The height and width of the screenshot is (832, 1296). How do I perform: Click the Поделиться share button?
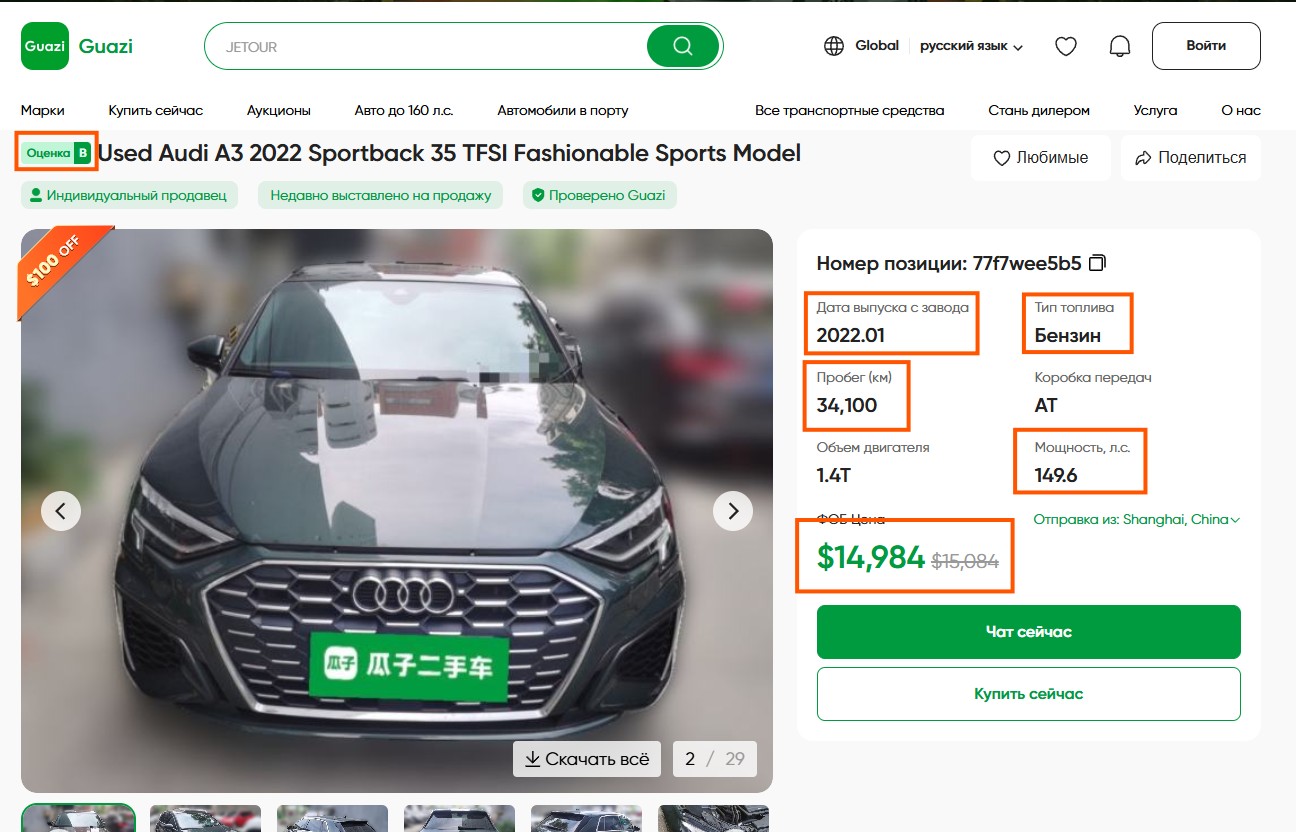coord(1190,158)
